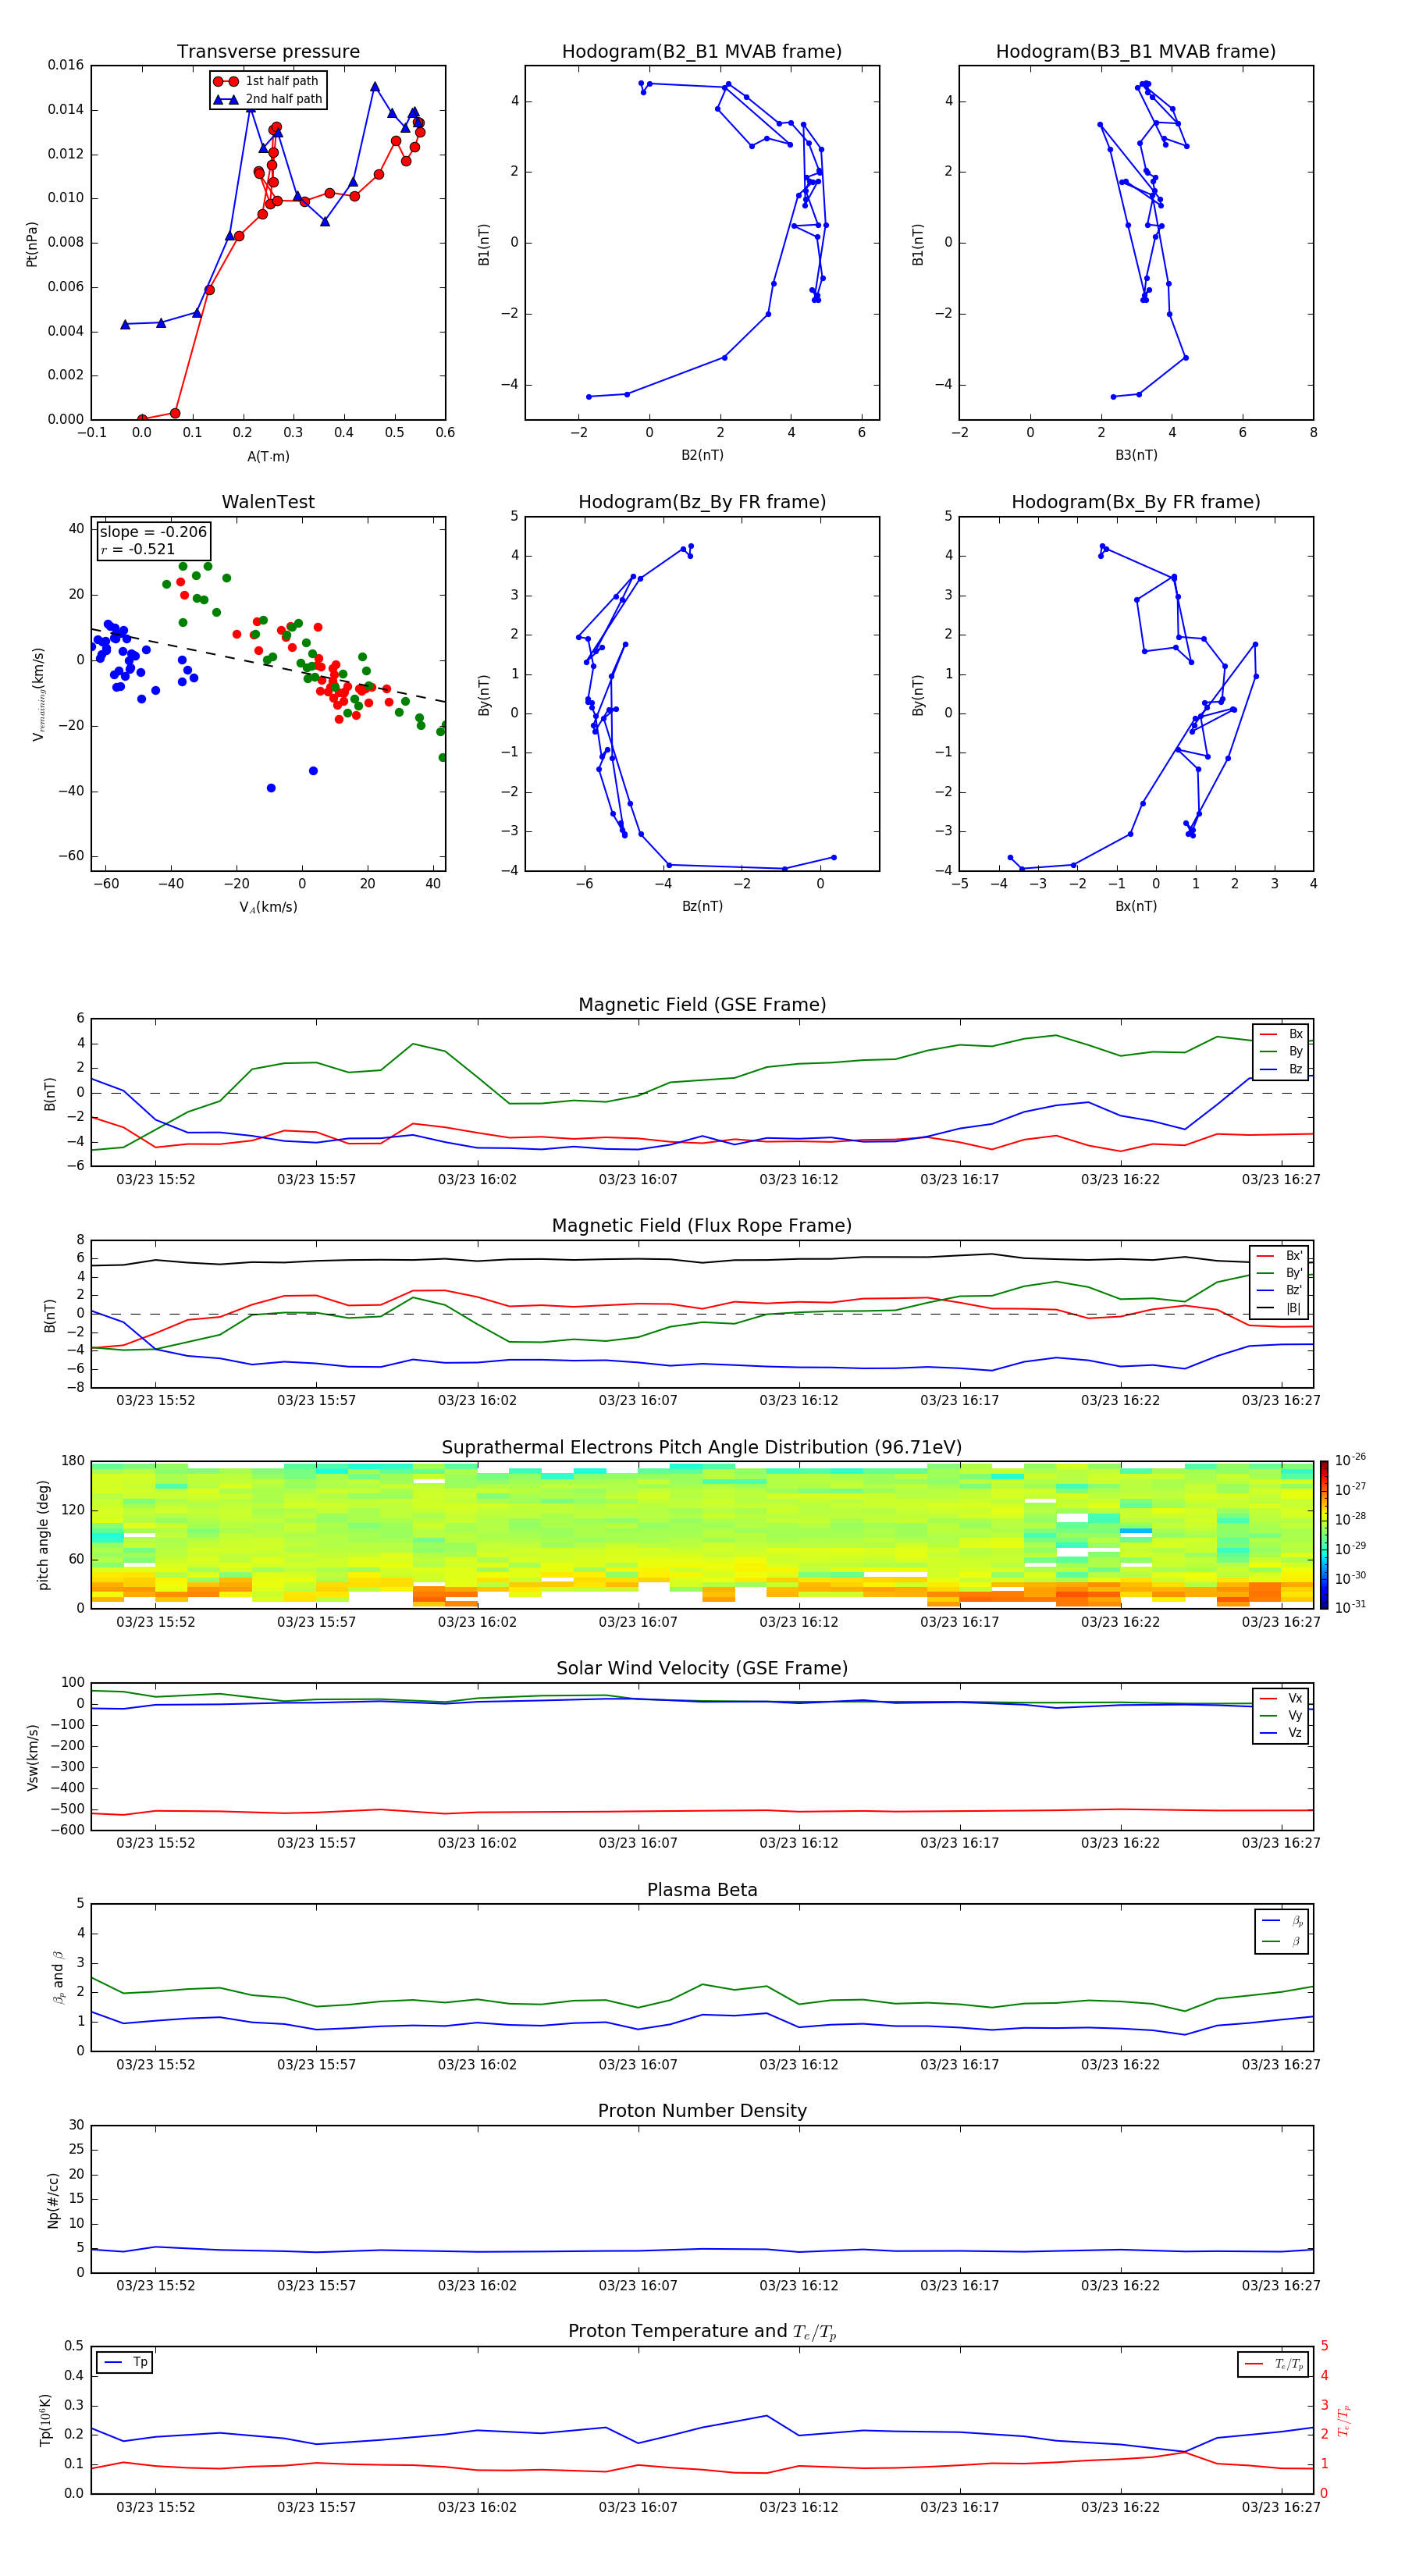This screenshot has width=1405, height=2576.
Task: Click 'B3(nT)' x-axis label
Action: [x=1136, y=455]
